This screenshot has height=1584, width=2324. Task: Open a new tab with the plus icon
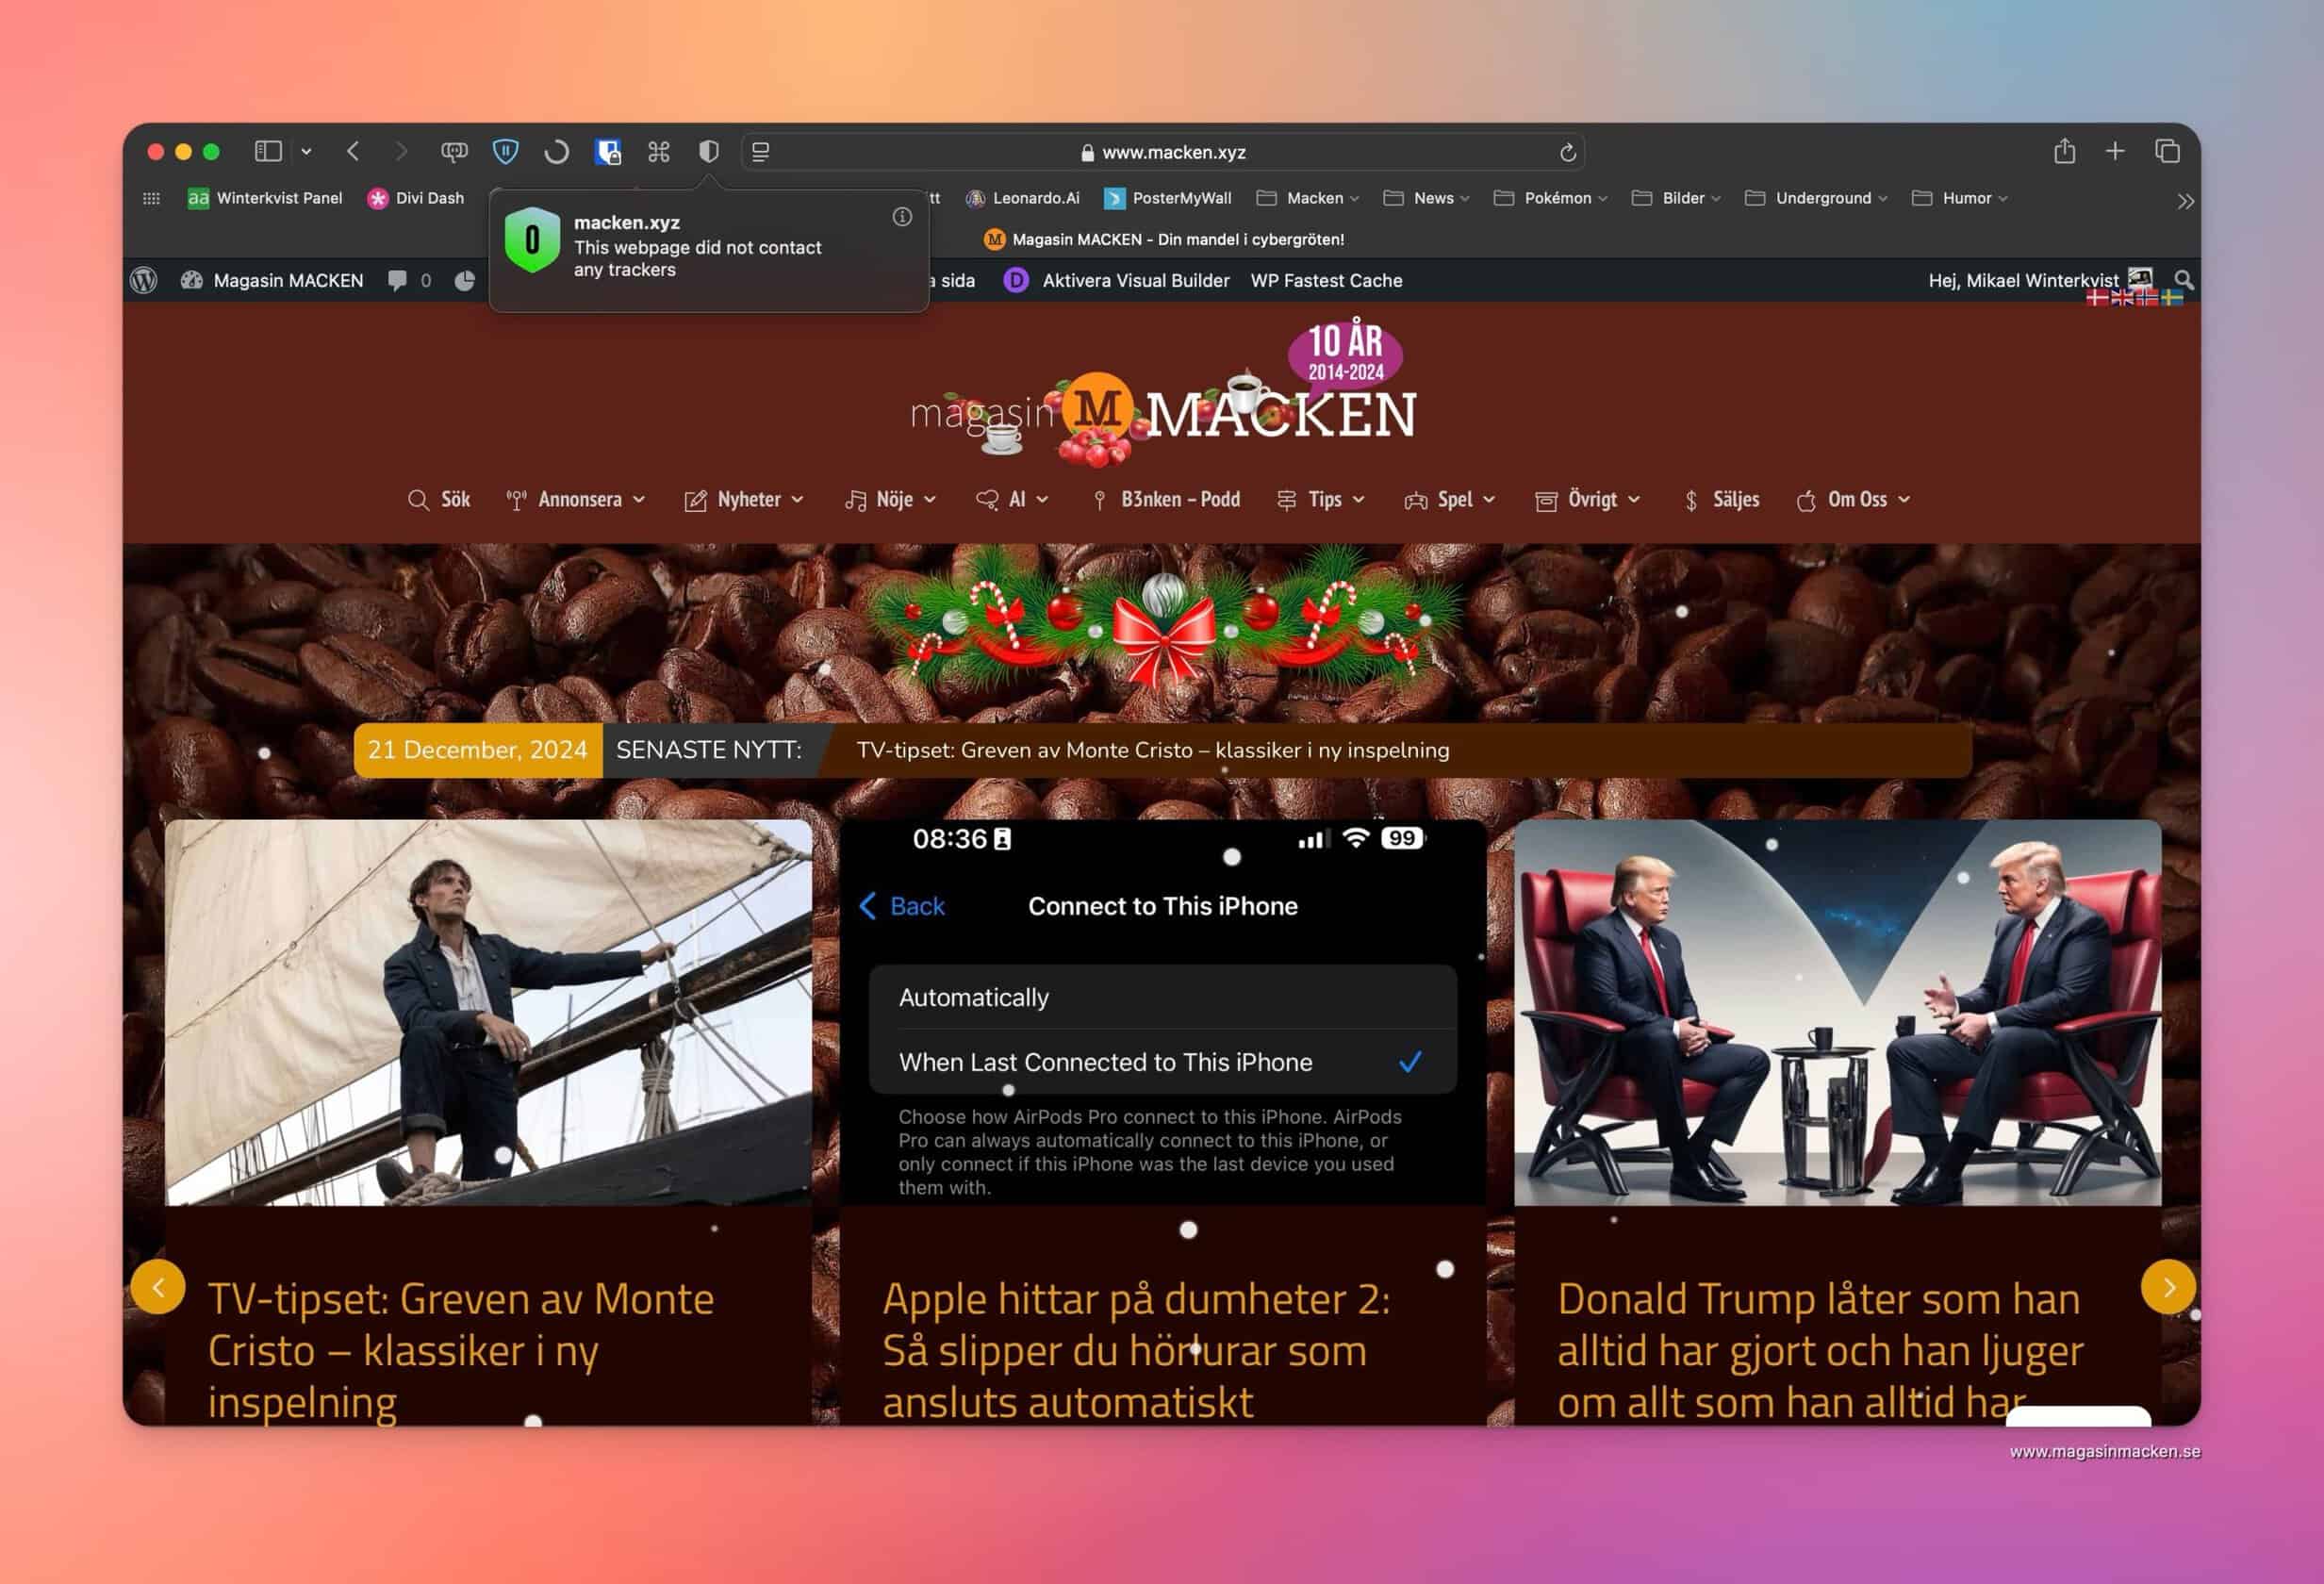click(x=2115, y=151)
